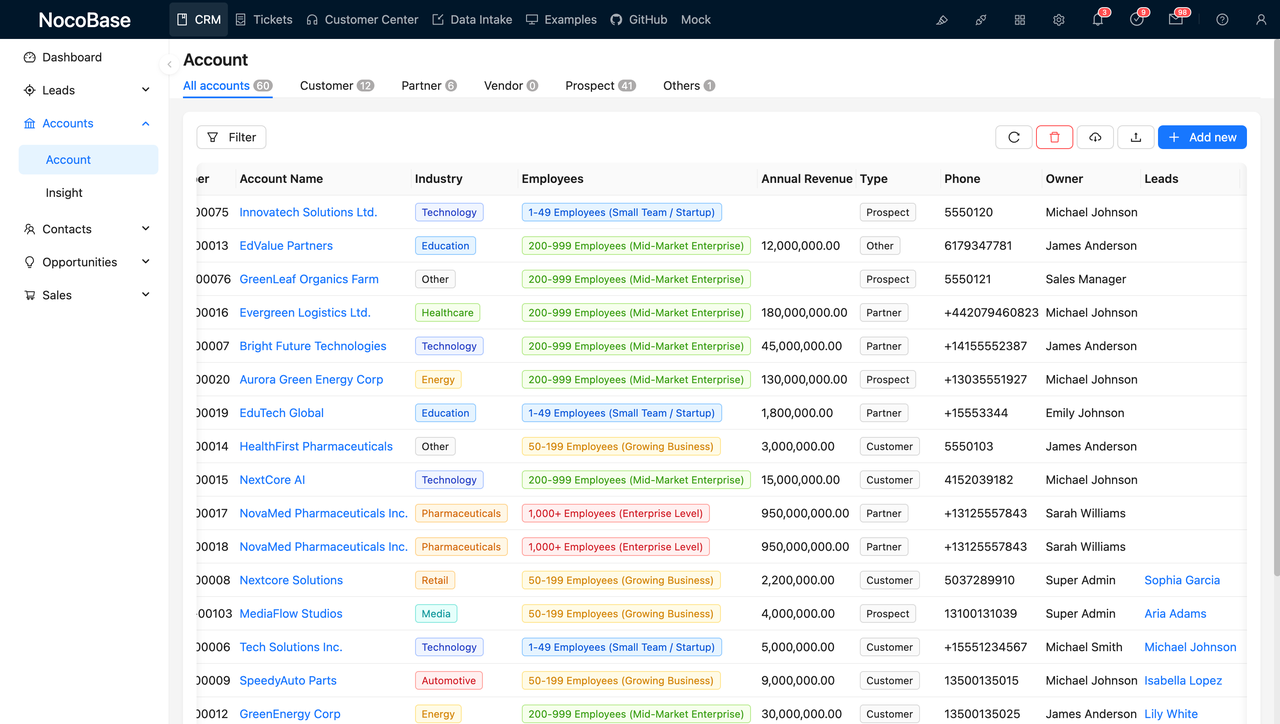
Task: Open the Innovatech Solutions Ltd. account link
Action: (307, 212)
